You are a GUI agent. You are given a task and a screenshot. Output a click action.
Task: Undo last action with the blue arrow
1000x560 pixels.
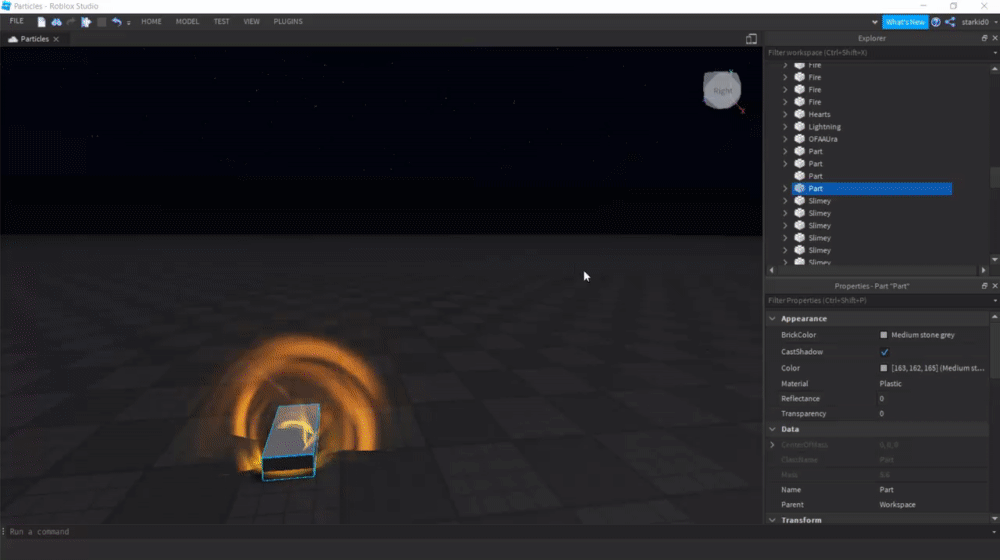pyautogui.click(x=117, y=22)
